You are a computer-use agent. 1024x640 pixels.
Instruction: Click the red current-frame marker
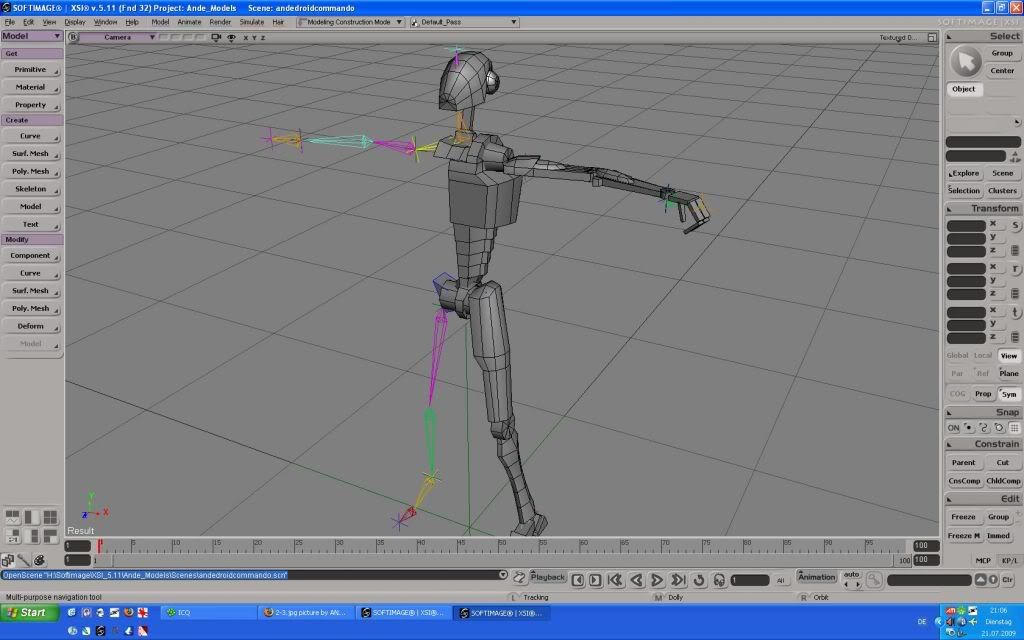click(99, 545)
